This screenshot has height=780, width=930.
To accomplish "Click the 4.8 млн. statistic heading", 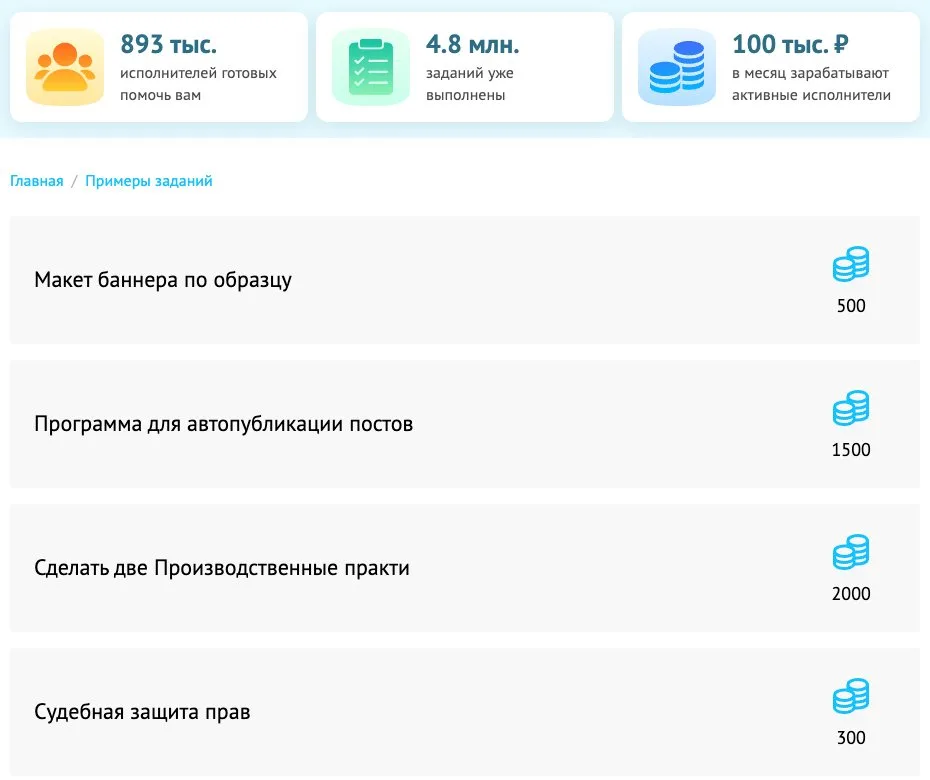I will (473, 44).
